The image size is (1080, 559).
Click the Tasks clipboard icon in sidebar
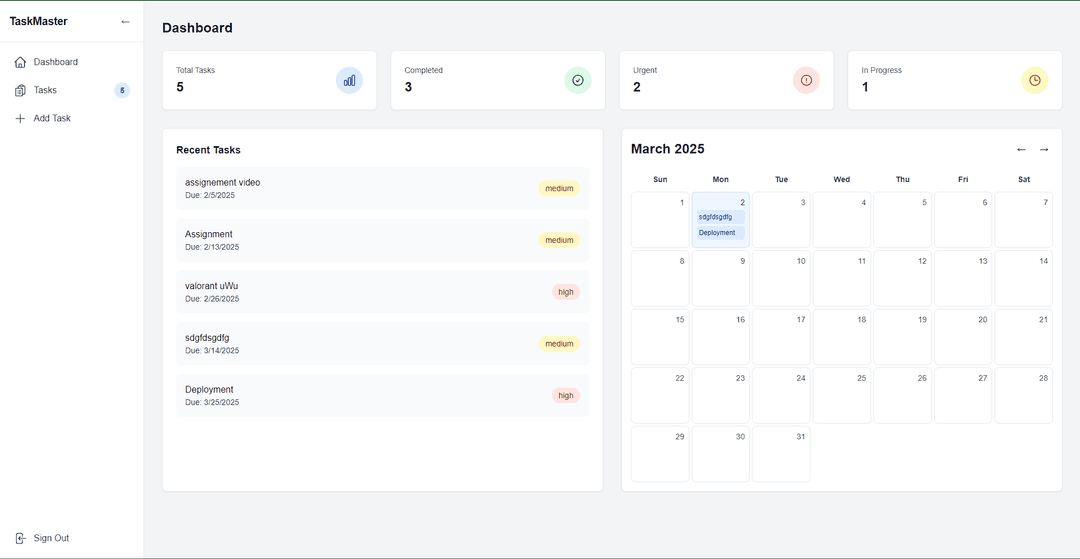click(20, 90)
